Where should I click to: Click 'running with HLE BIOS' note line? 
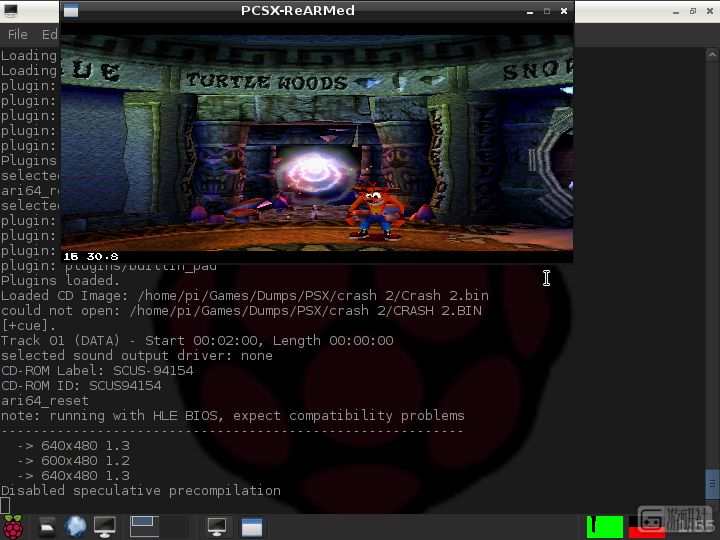[x=233, y=416]
